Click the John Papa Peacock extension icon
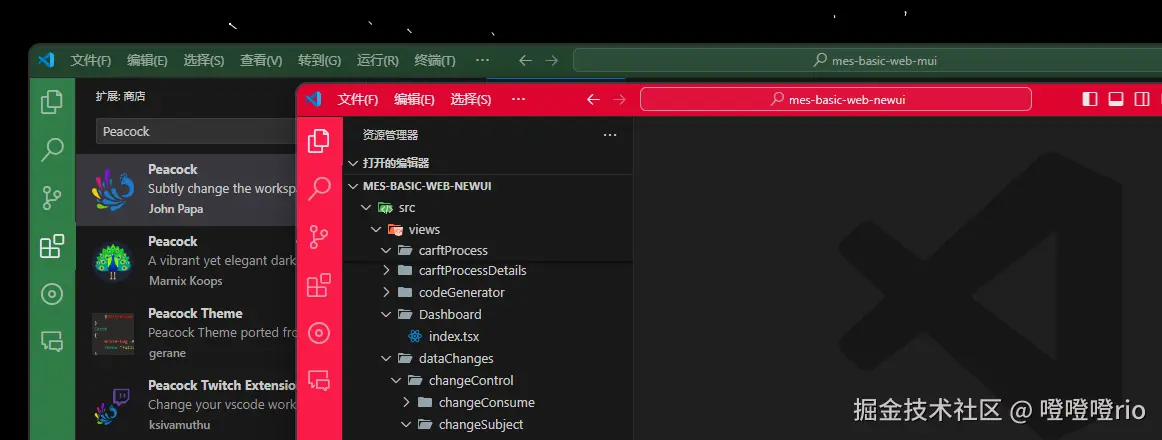The image size is (1162, 440). click(x=113, y=190)
